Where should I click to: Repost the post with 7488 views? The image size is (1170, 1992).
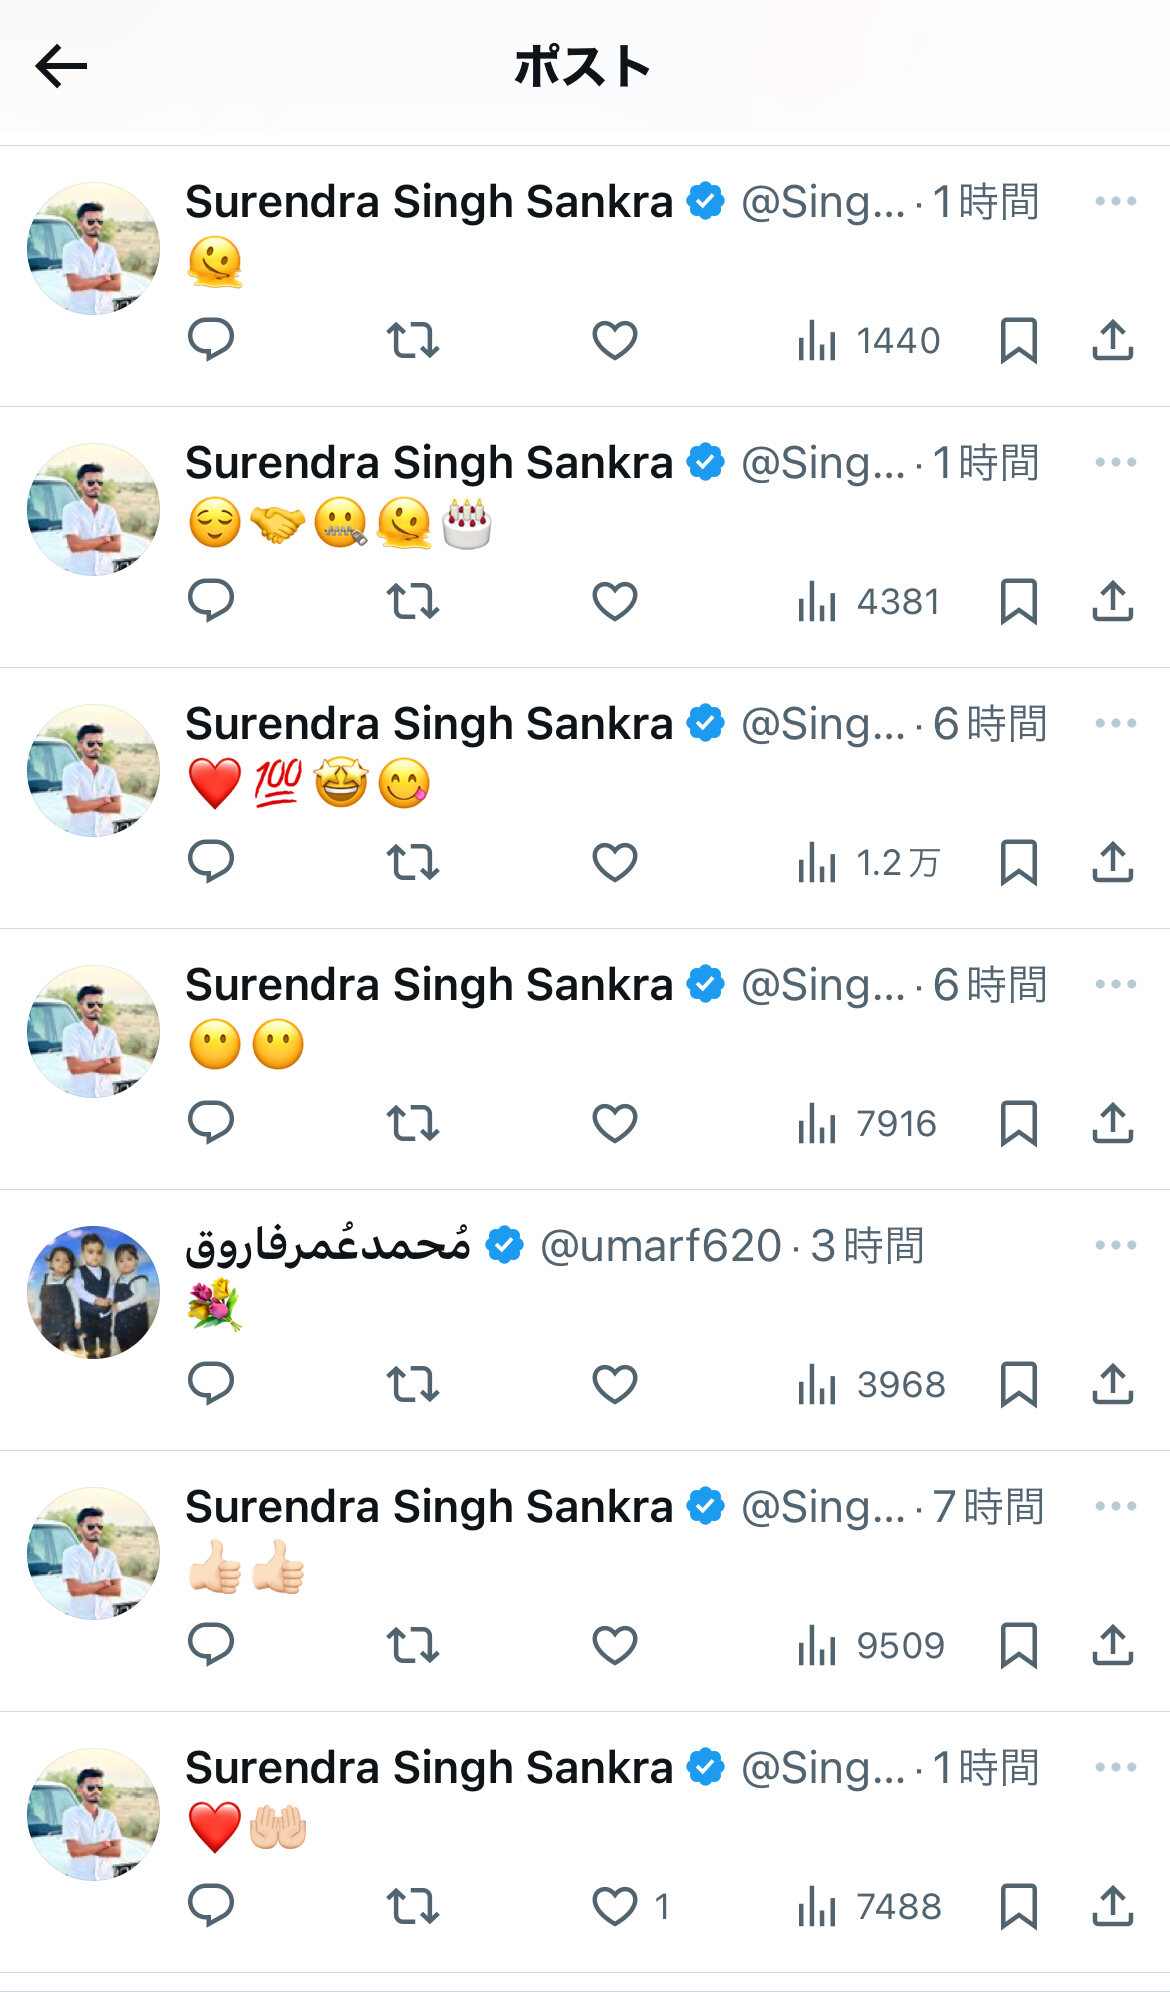click(413, 1906)
